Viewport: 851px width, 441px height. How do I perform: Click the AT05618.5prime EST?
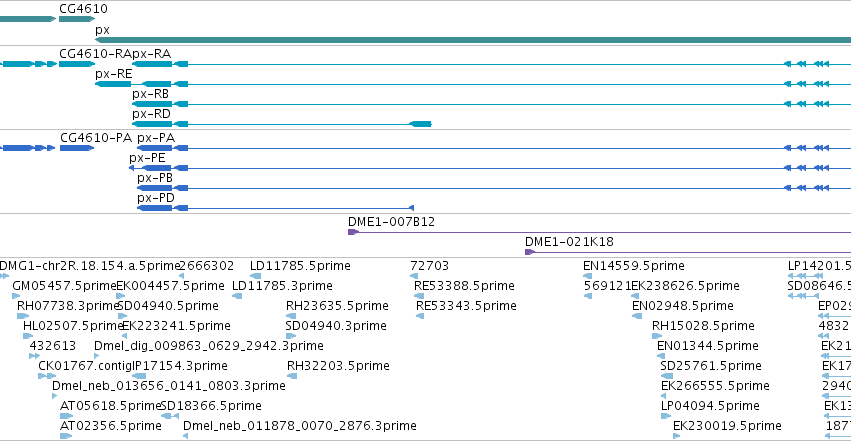point(66,417)
